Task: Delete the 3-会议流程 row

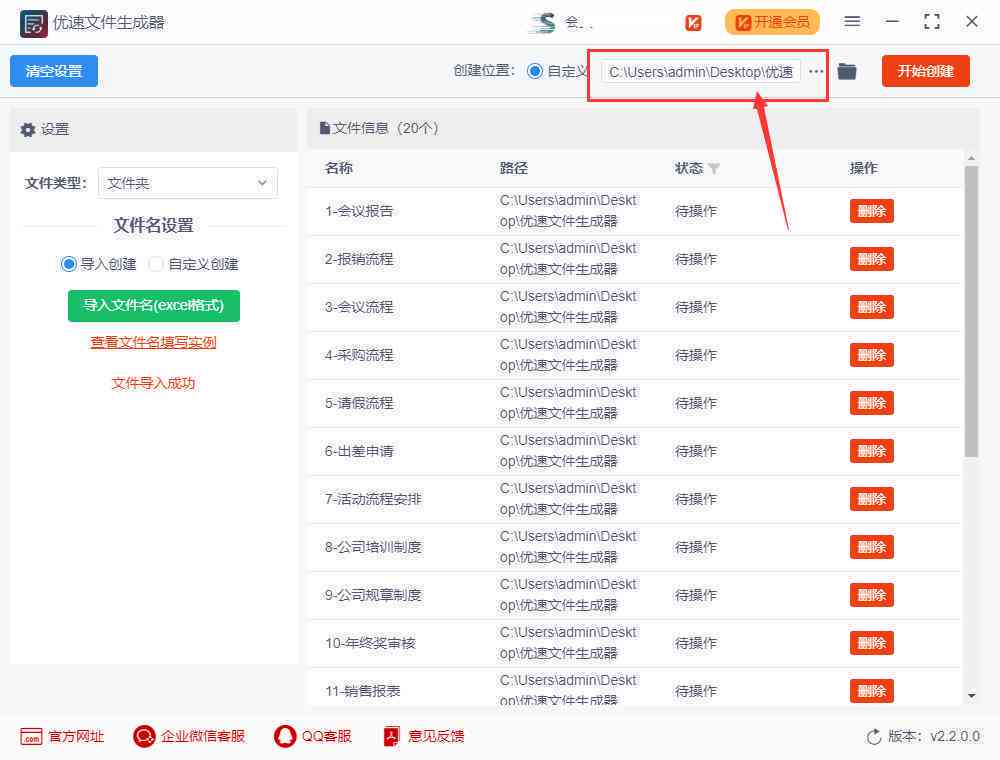Action: click(x=871, y=307)
